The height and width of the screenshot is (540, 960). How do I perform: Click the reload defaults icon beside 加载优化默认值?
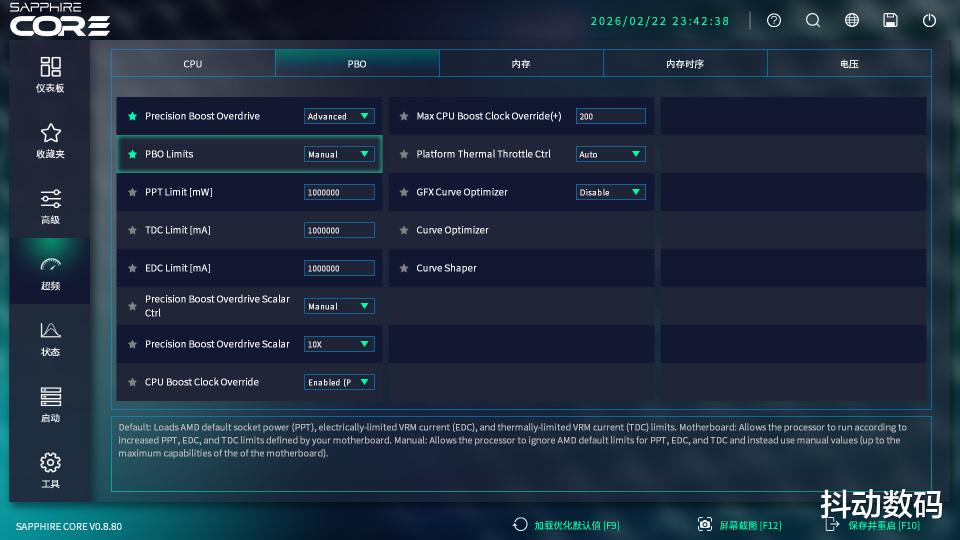520,525
